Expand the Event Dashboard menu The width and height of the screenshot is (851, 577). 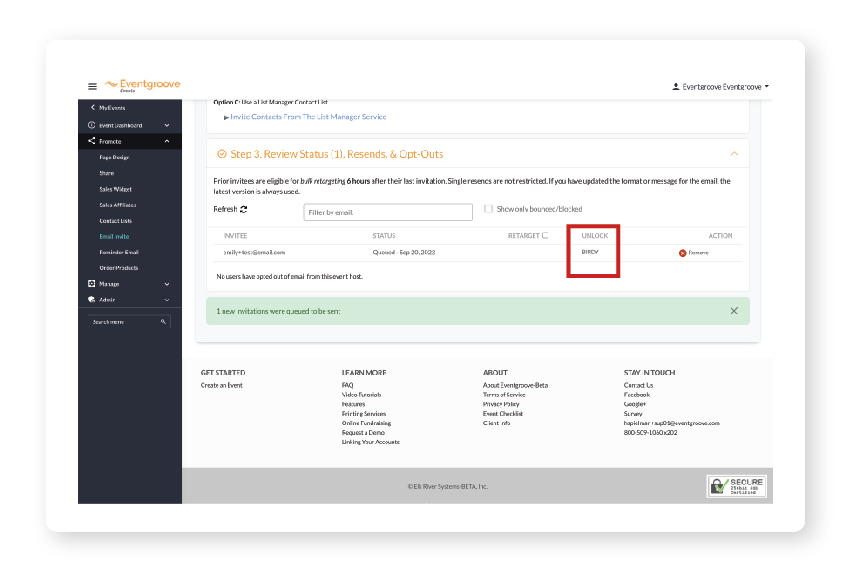pos(167,125)
